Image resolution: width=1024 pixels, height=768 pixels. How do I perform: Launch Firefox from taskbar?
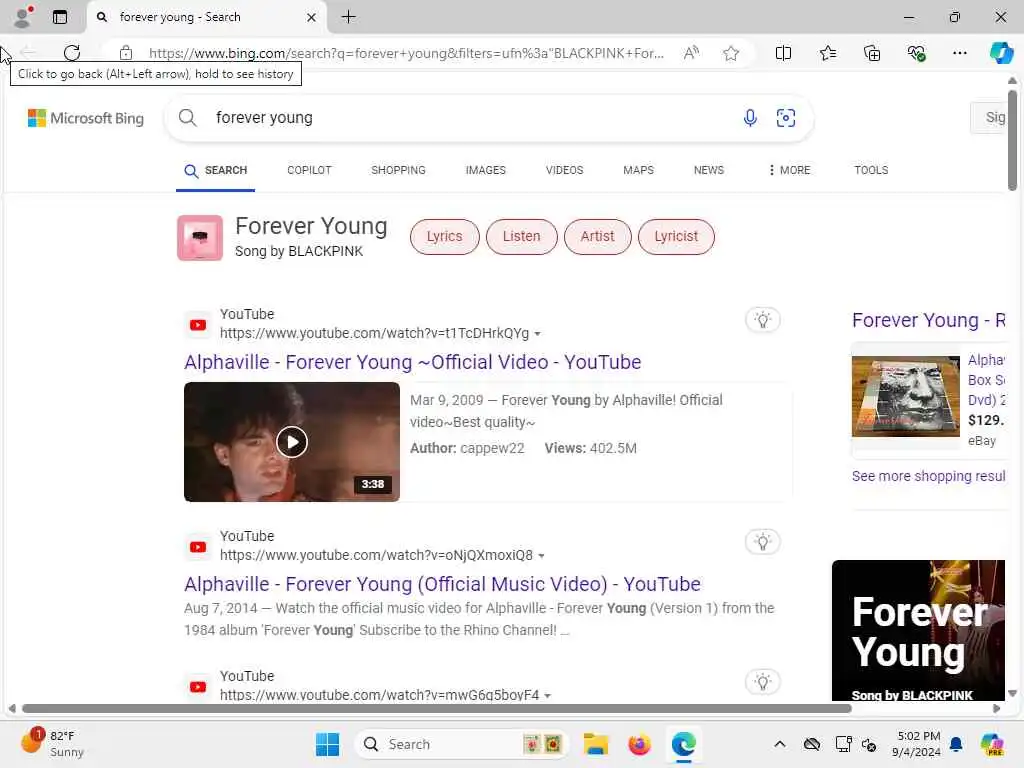[x=639, y=744]
